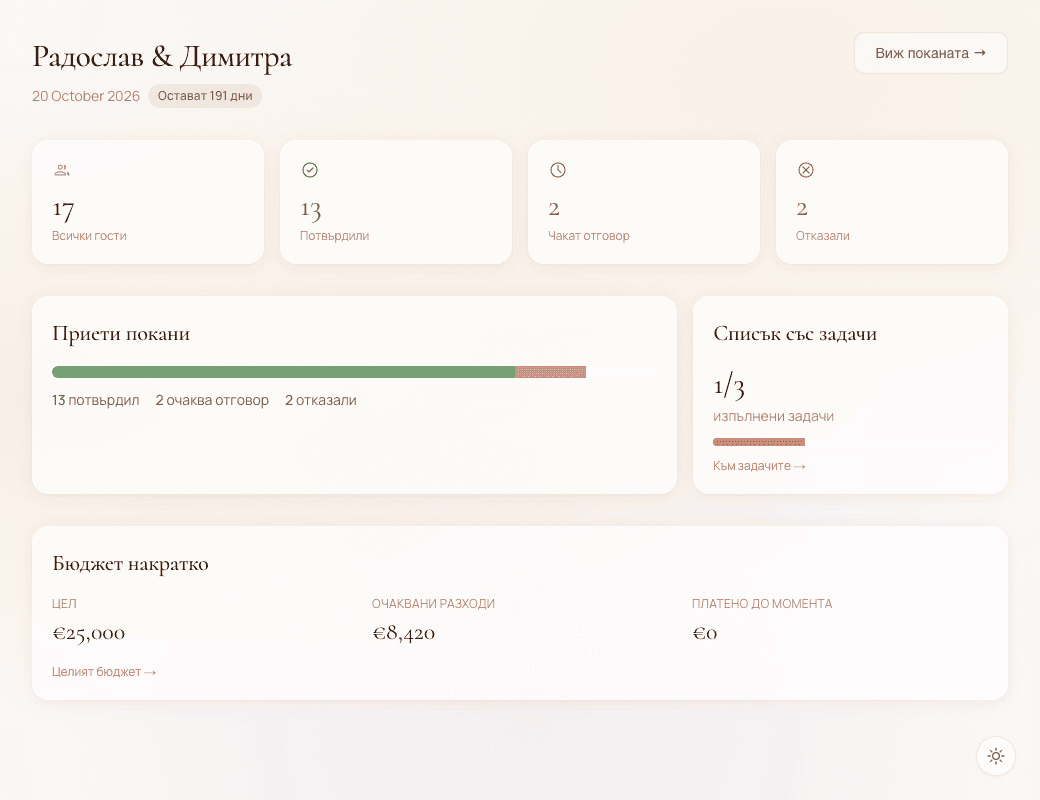Click the ОЧАКВАНИ РАЗХОДИ label
Screen dimensions: 1040x800
click(x=433, y=604)
